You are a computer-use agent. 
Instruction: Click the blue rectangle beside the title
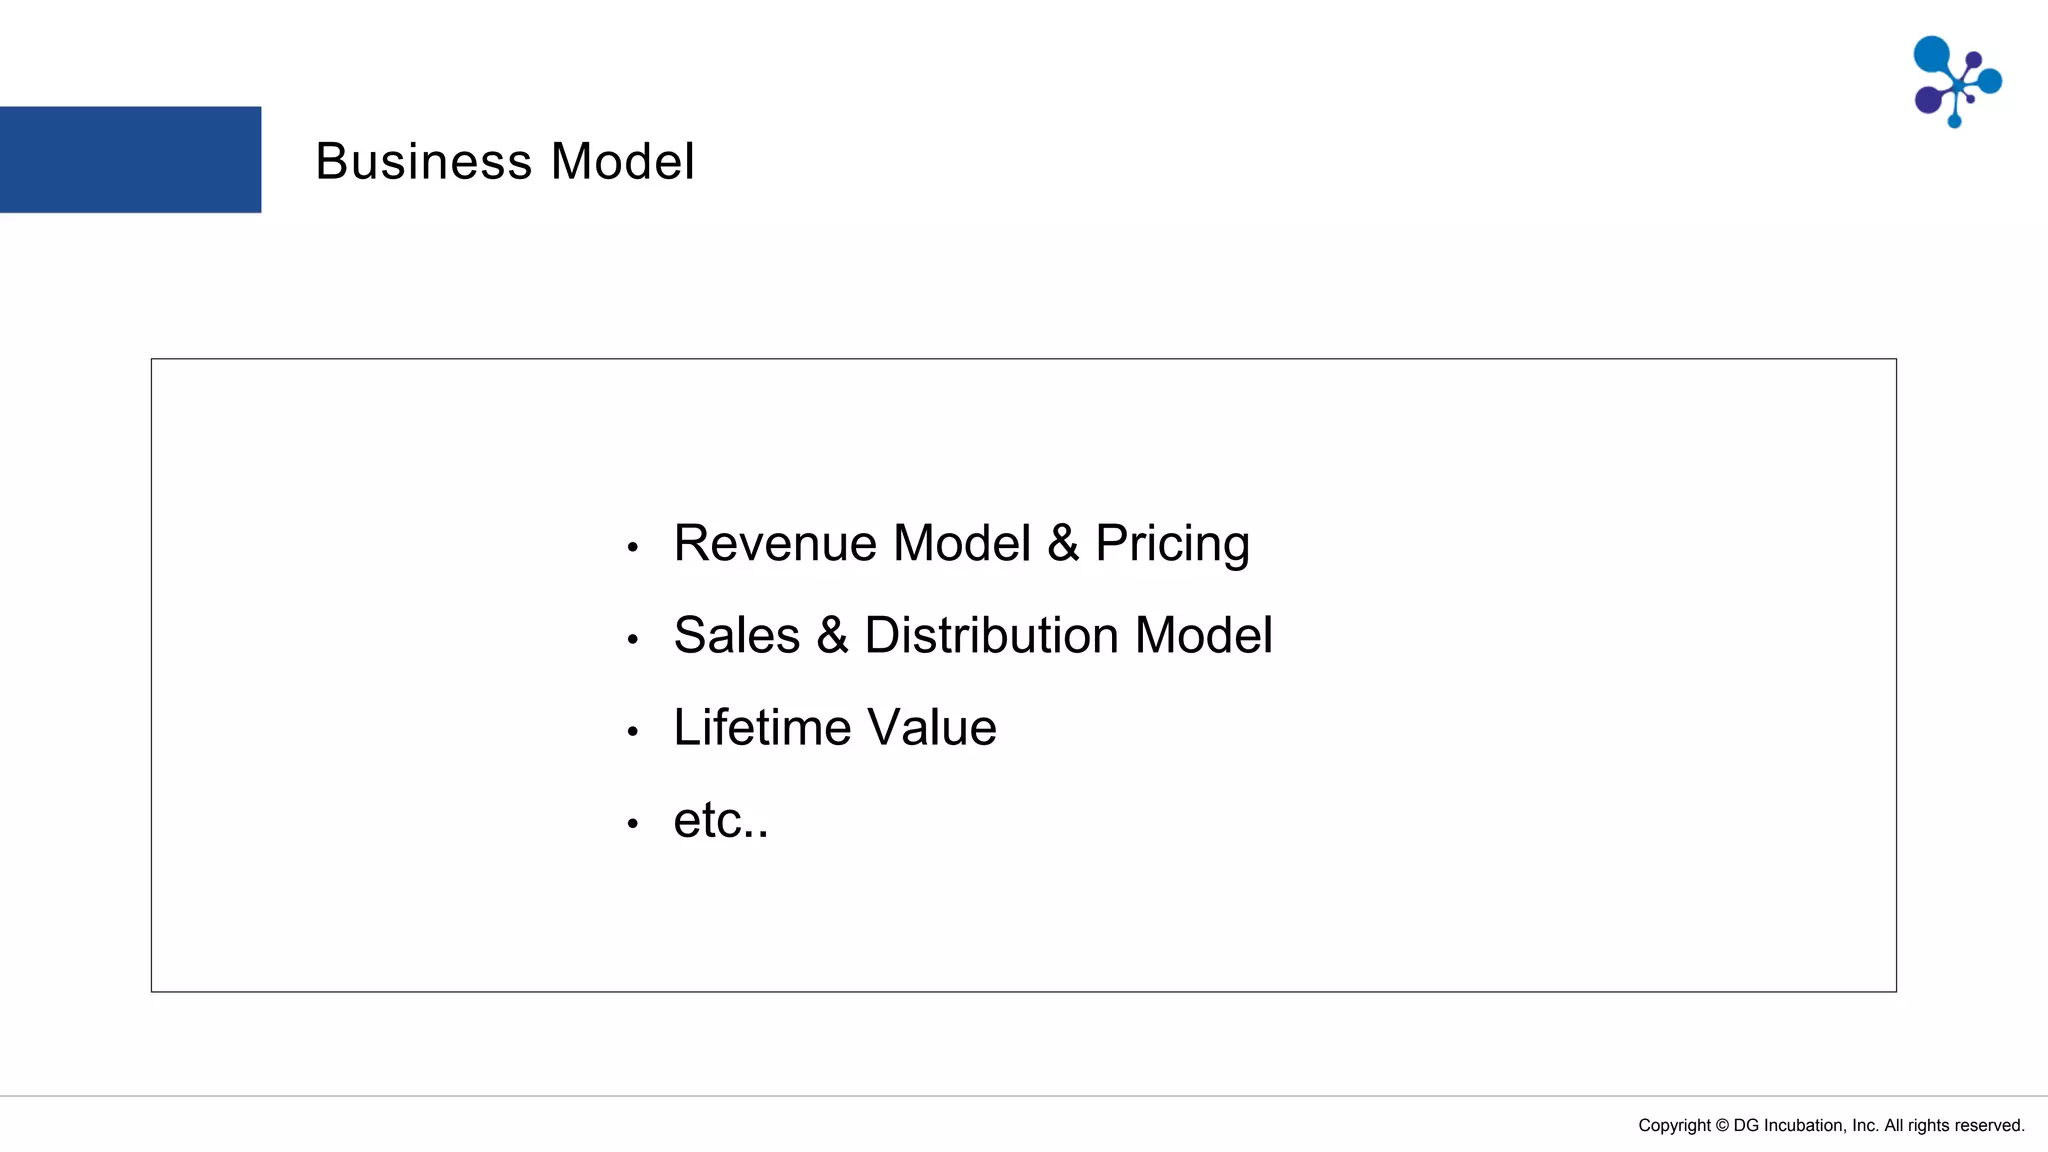[130, 160]
